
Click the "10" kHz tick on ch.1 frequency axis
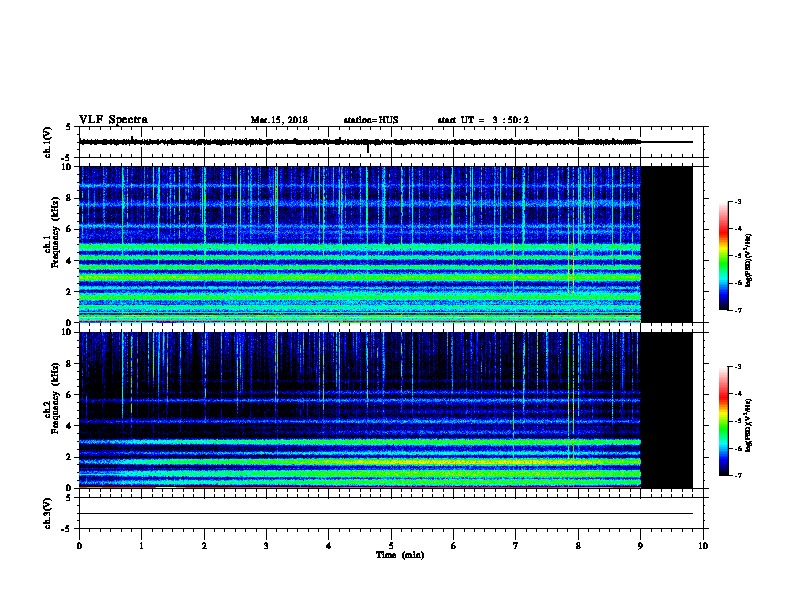coord(69,167)
